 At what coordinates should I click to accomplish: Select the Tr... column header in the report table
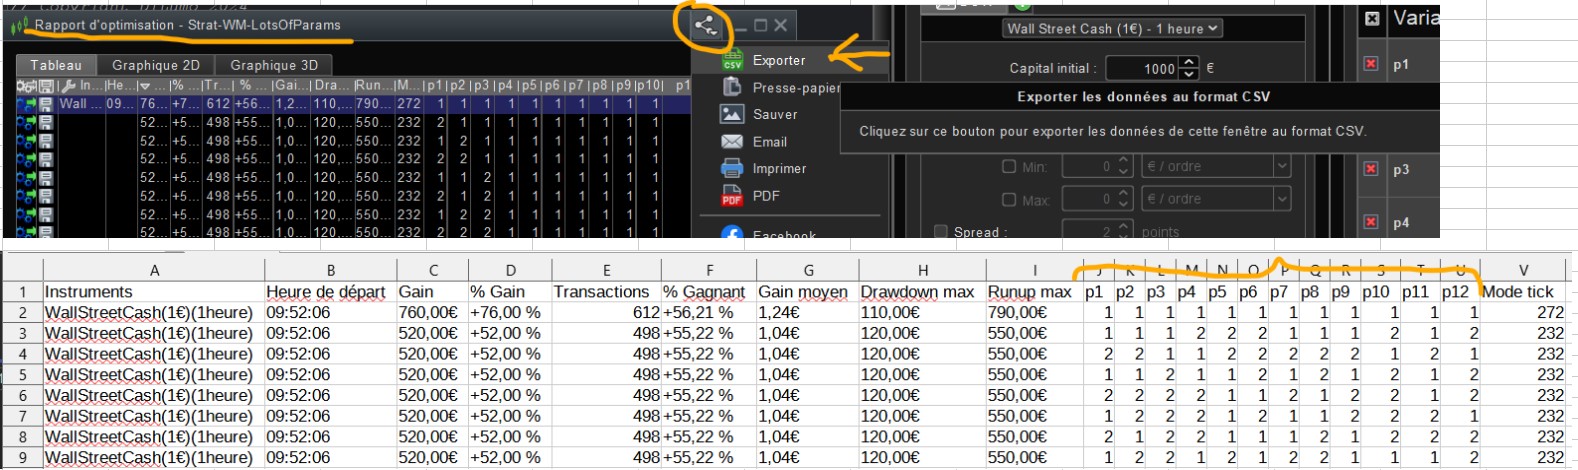pyautogui.click(x=216, y=85)
